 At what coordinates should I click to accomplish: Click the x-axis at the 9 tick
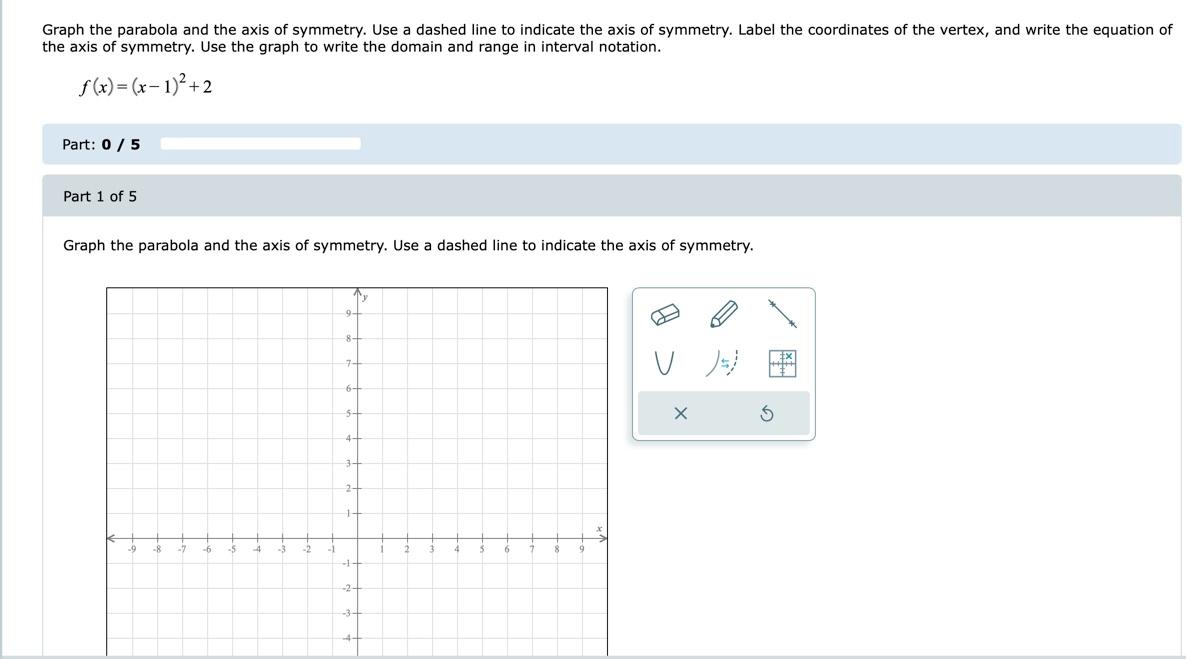pyautogui.click(x=582, y=538)
